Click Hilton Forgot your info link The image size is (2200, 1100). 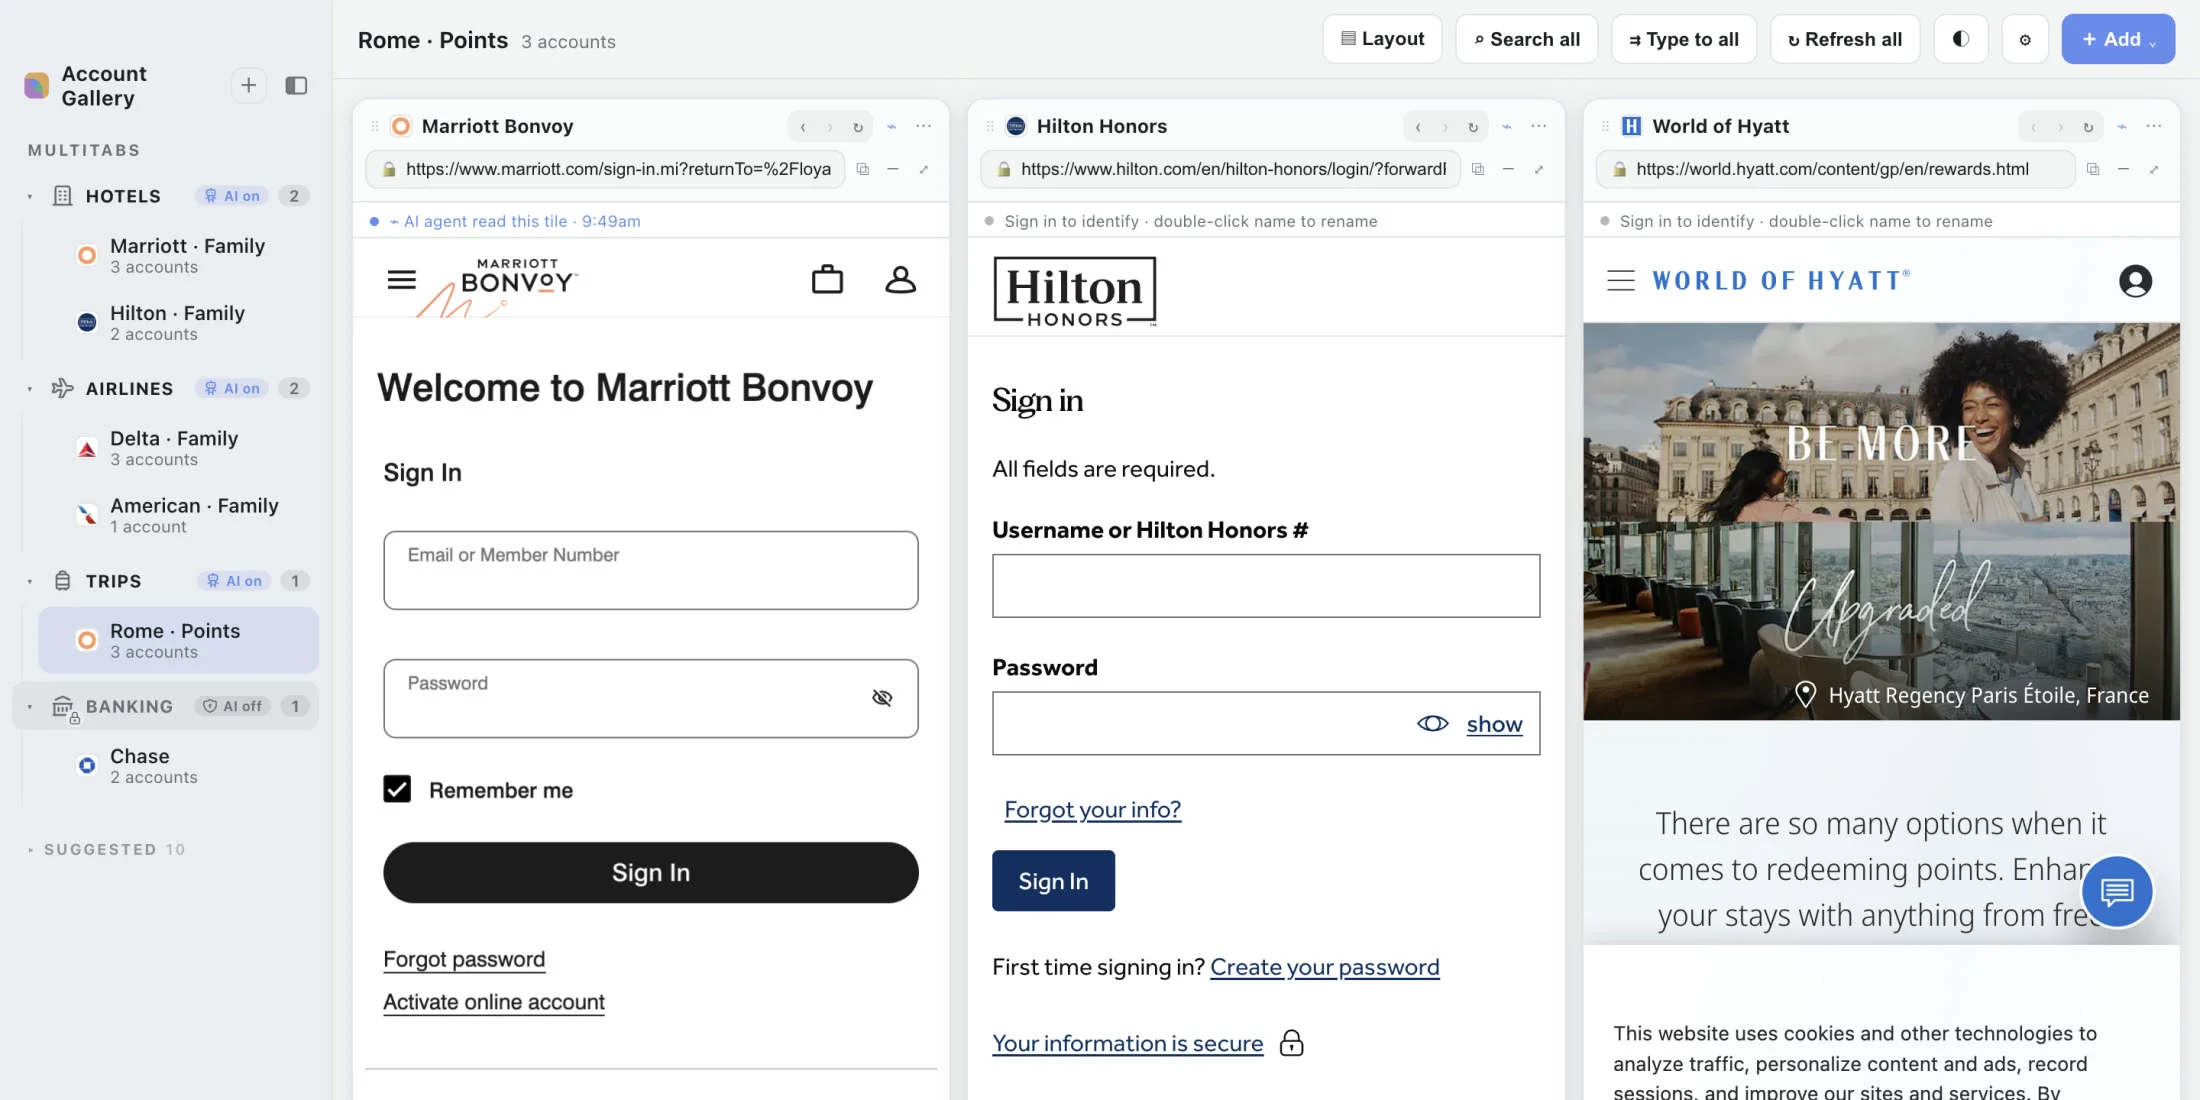[x=1092, y=809]
